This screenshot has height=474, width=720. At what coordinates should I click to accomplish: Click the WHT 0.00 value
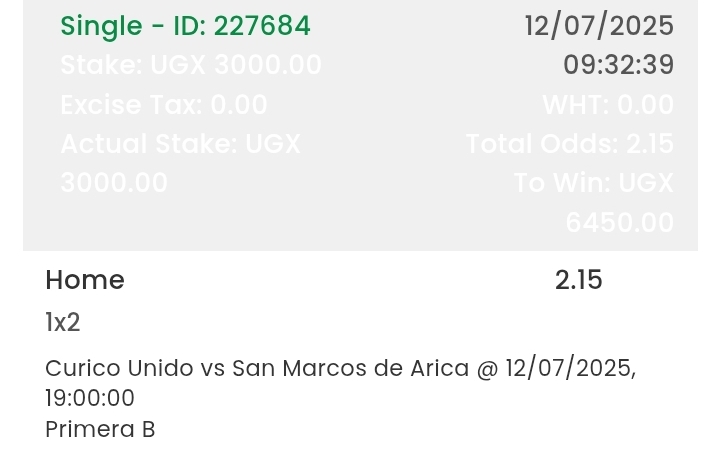click(608, 105)
